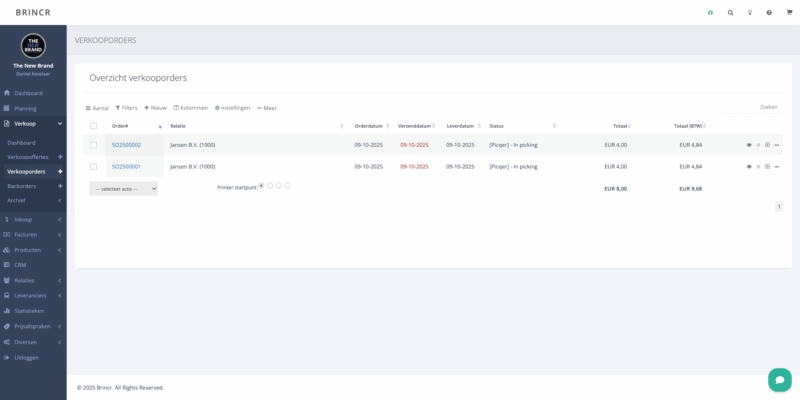Open the 'selecteer actie' dropdown
The width and height of the screenshot is (800, 400).
tap(123, 188)
